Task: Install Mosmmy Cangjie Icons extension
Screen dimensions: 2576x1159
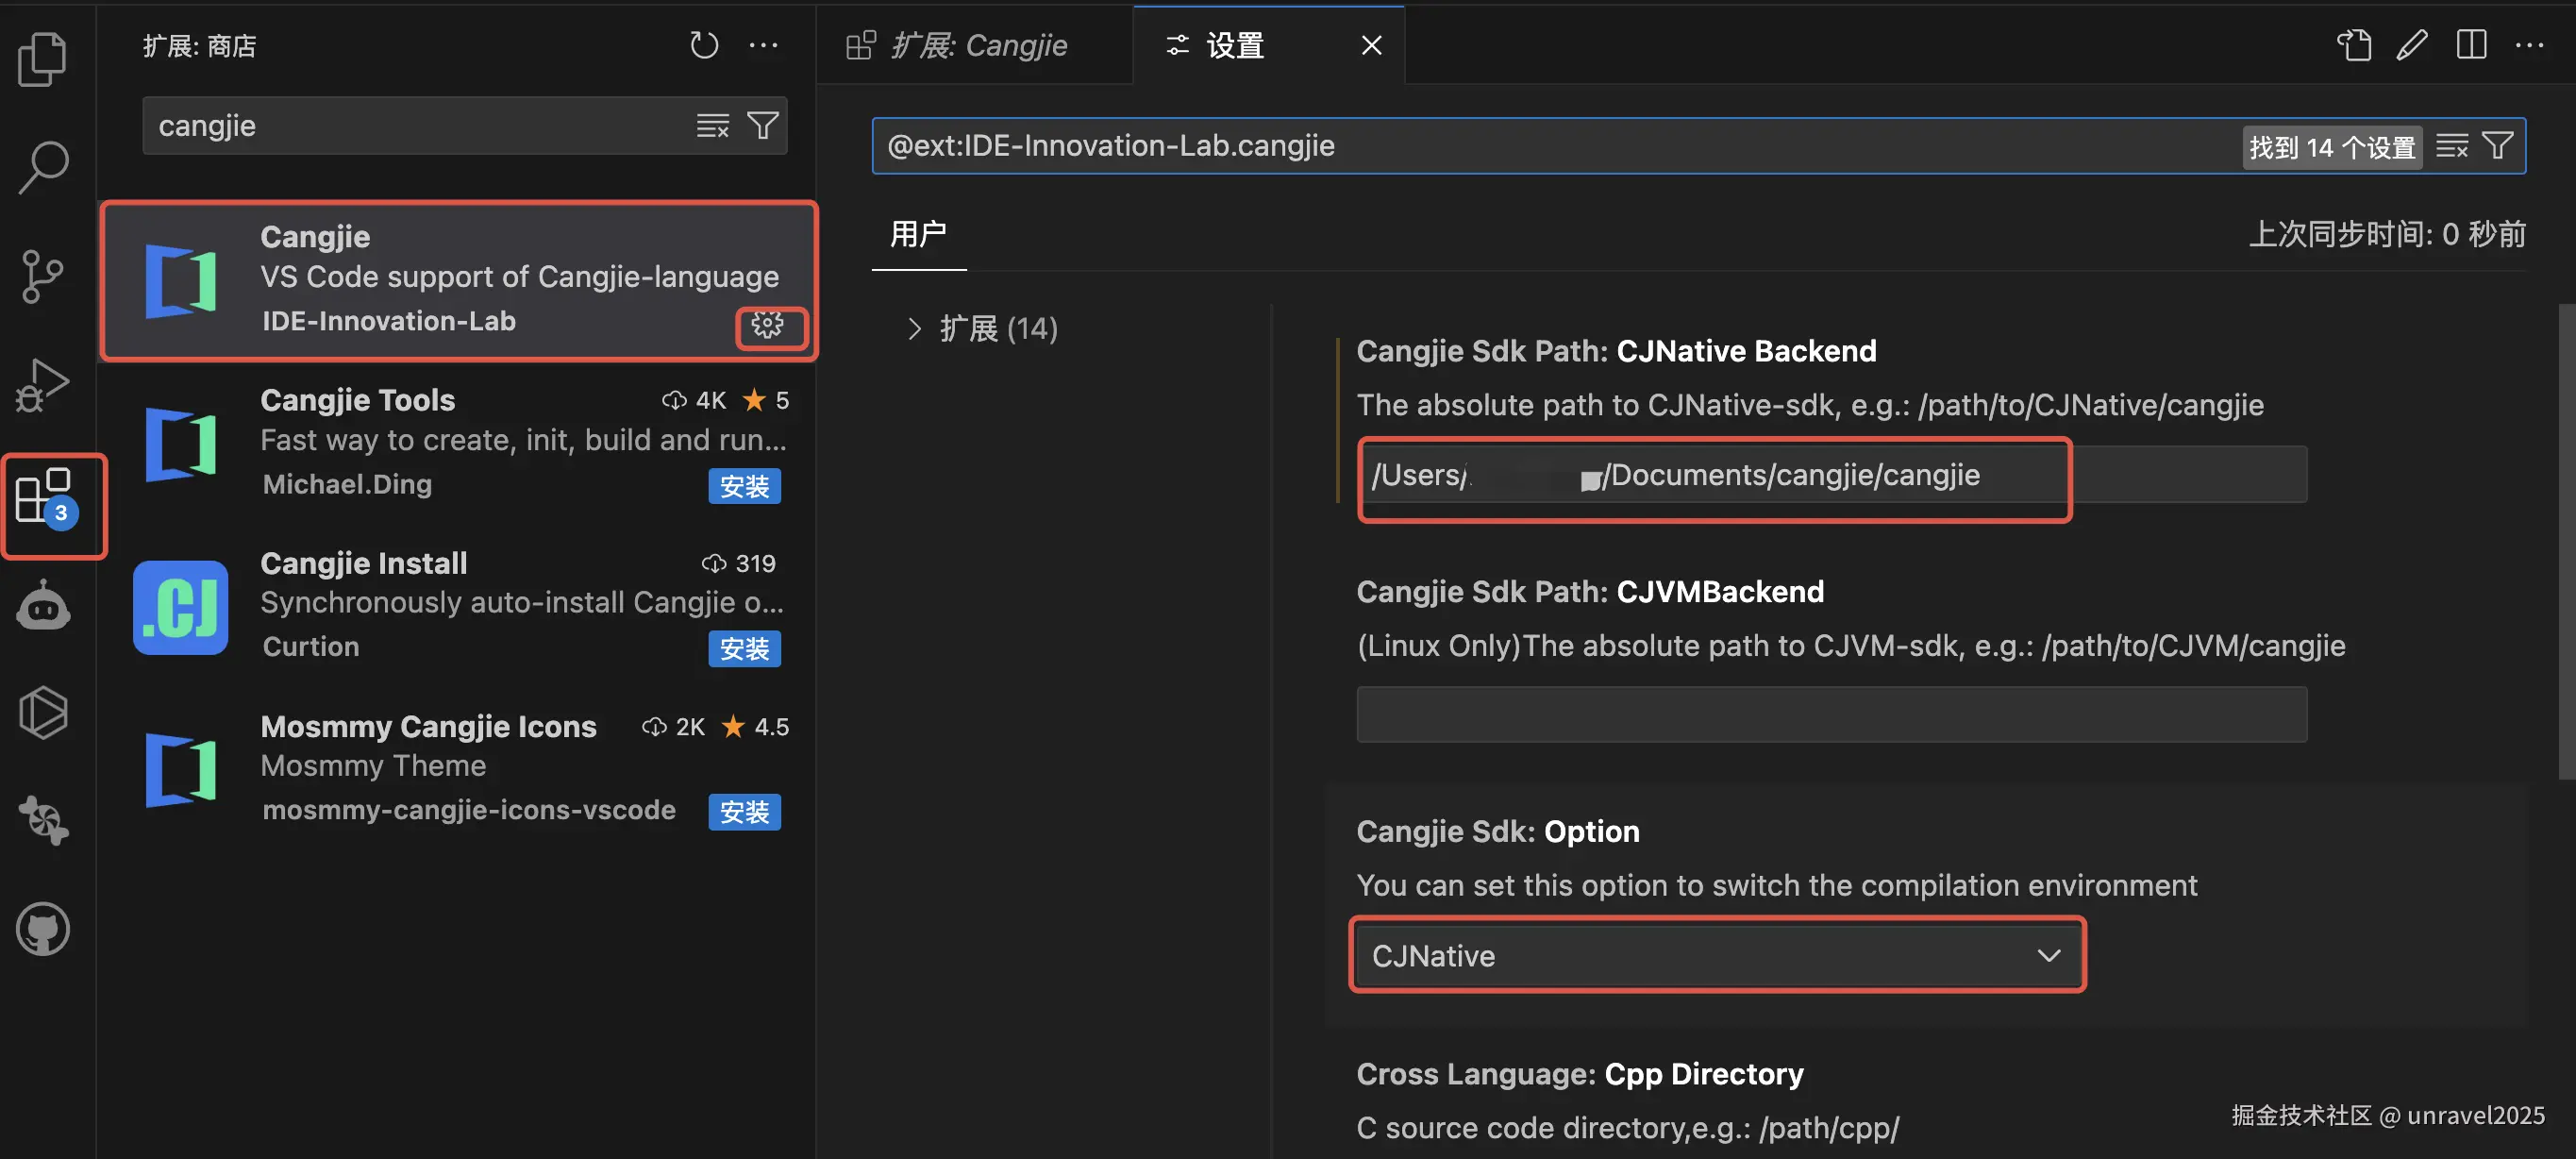Action: pos(744,812)
